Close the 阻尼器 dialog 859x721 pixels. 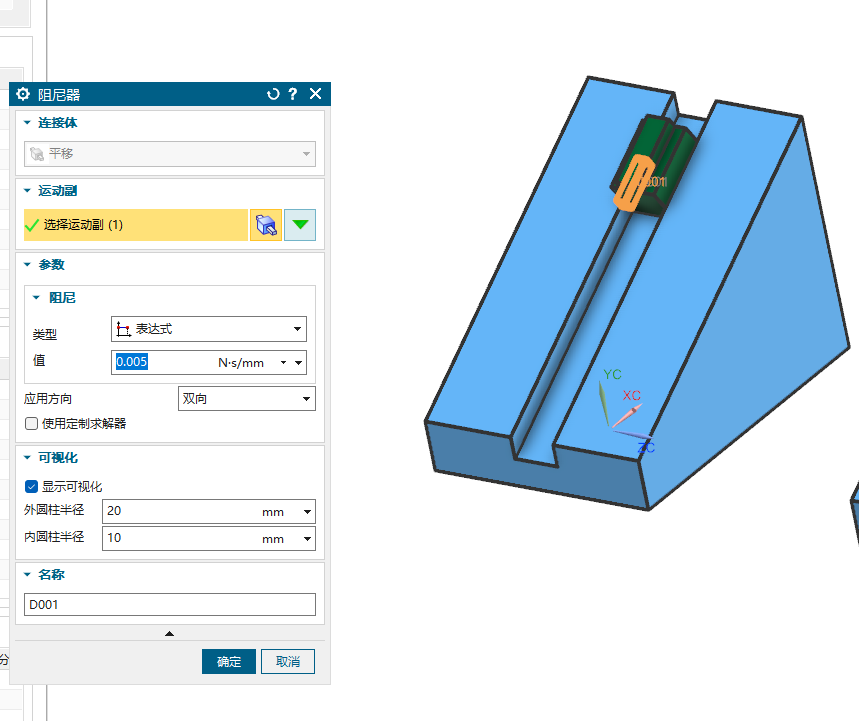click(x=316, y=94)
